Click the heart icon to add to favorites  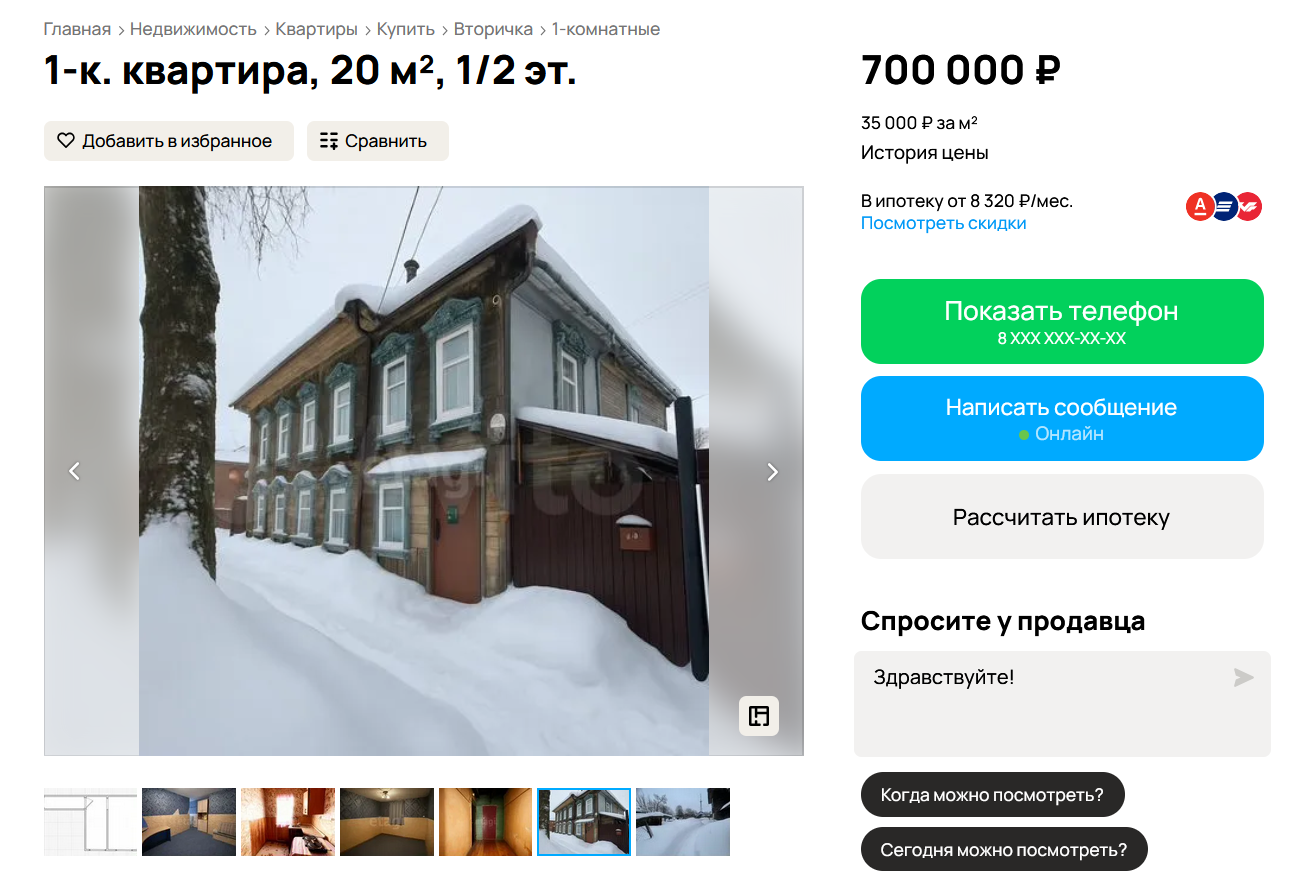click(66, 141)
